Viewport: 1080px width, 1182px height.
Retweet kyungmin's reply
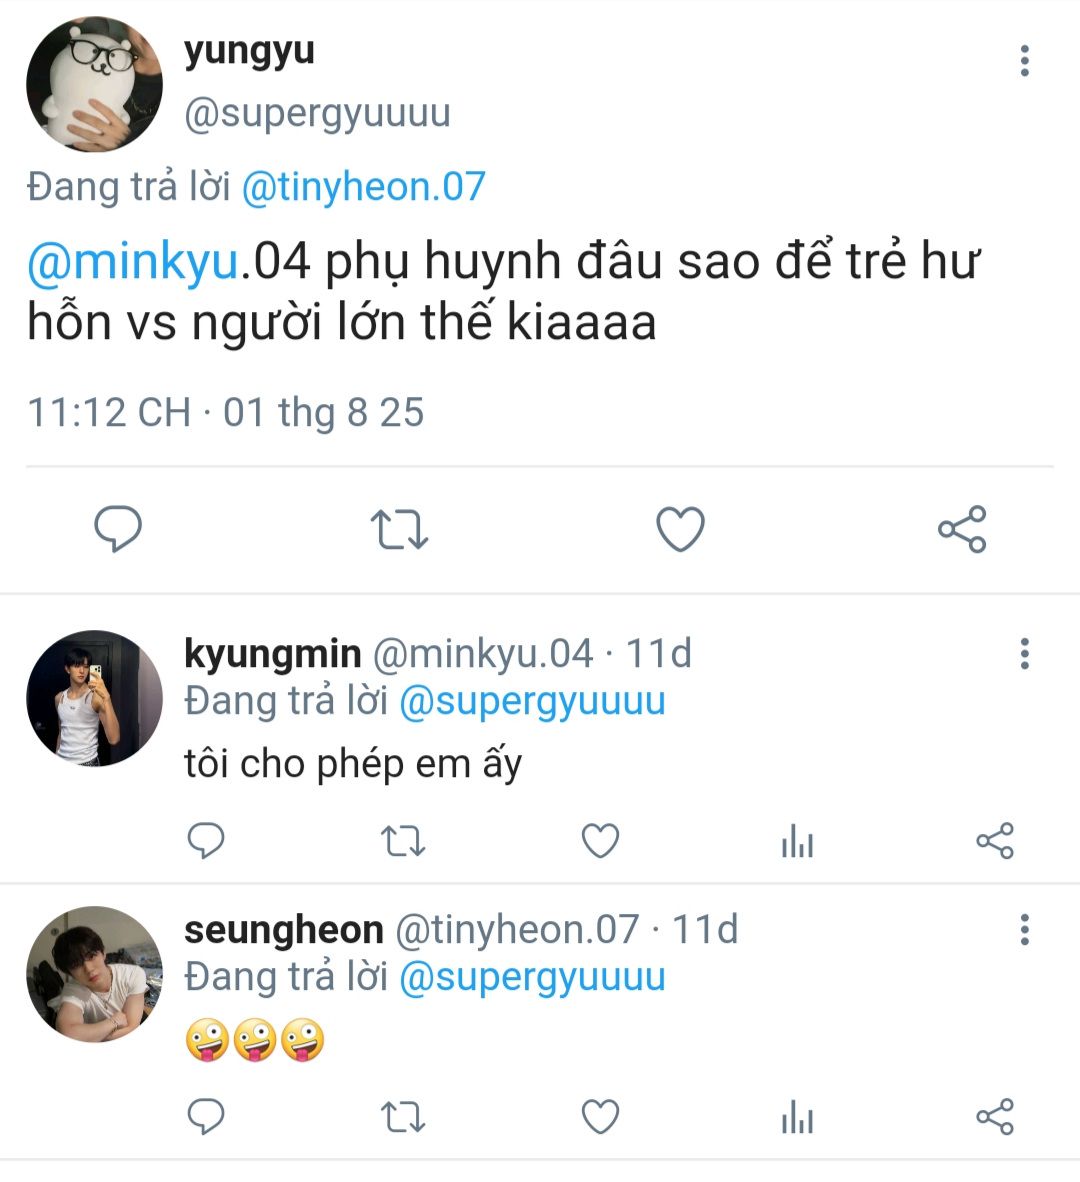coord(404,842)
